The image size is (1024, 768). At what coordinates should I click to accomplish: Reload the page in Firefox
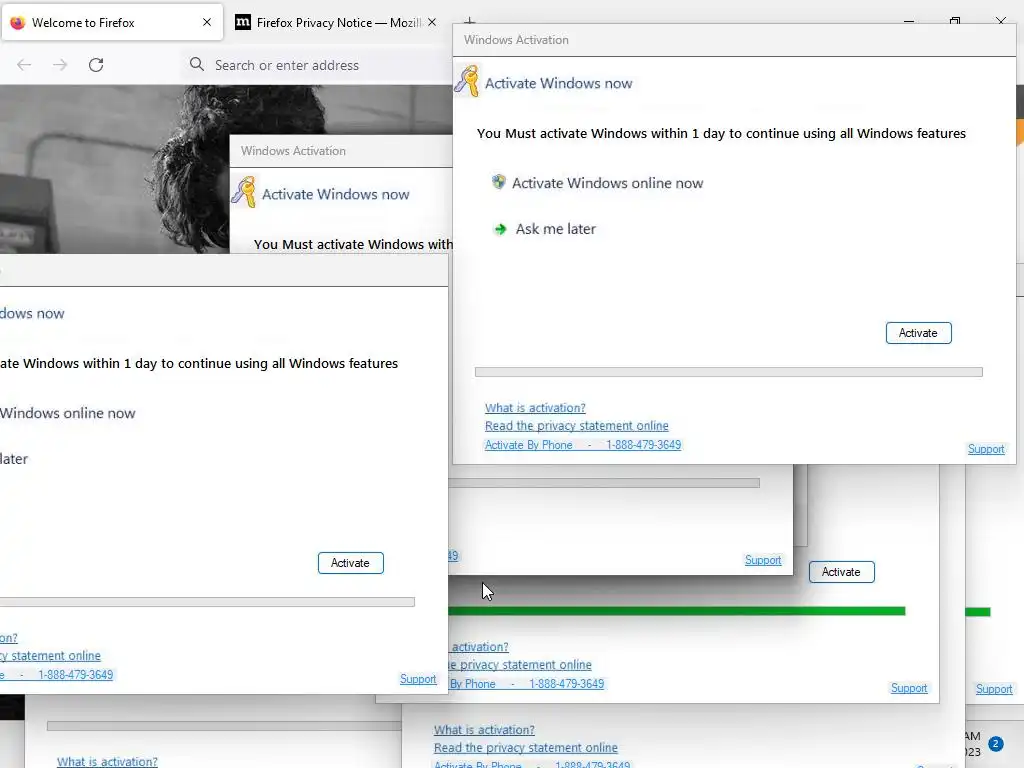(x=96, y=65)
